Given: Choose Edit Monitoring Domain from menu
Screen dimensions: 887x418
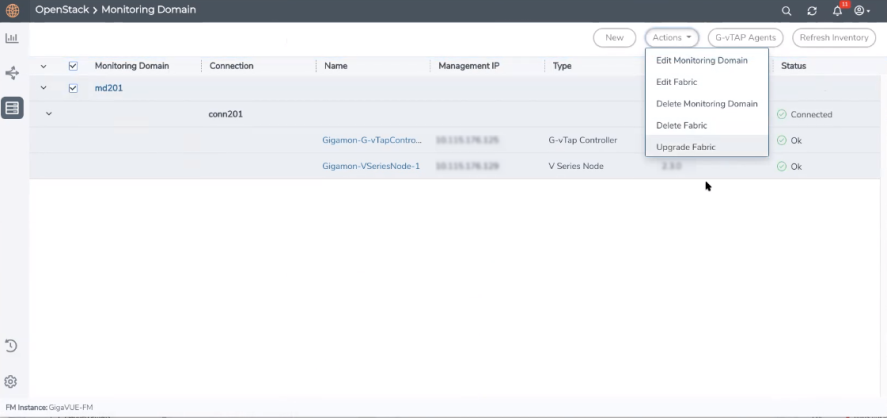Looking at the screenshot, I should coord(701,61).
